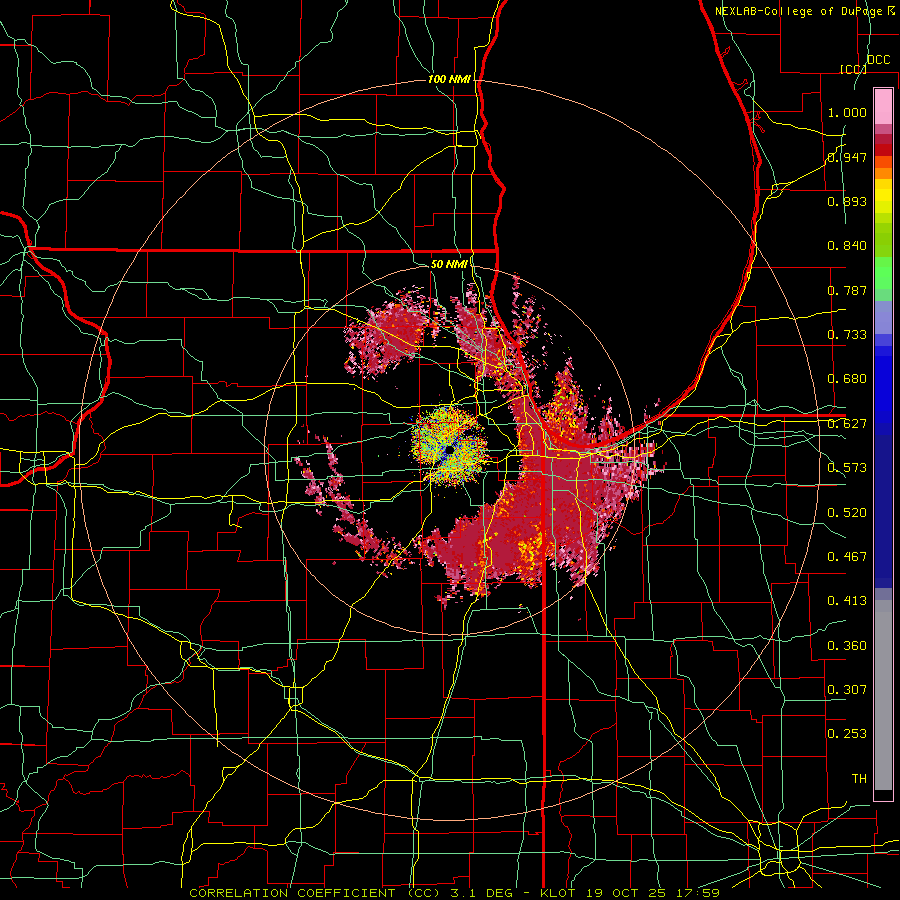Click the 0.360 color scale value

847,646
